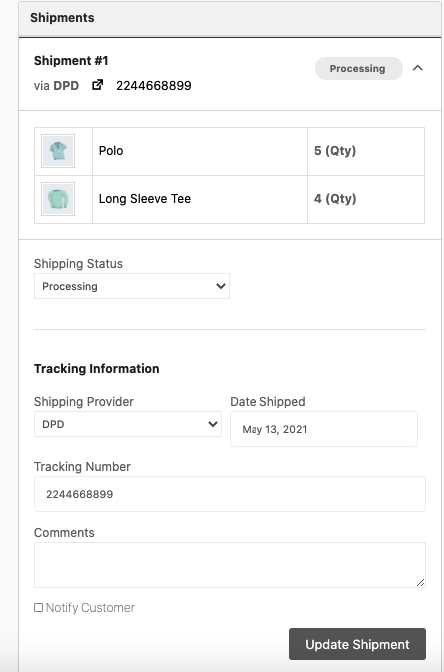Click the Long Sleeve Tee product name

(145, 199)
